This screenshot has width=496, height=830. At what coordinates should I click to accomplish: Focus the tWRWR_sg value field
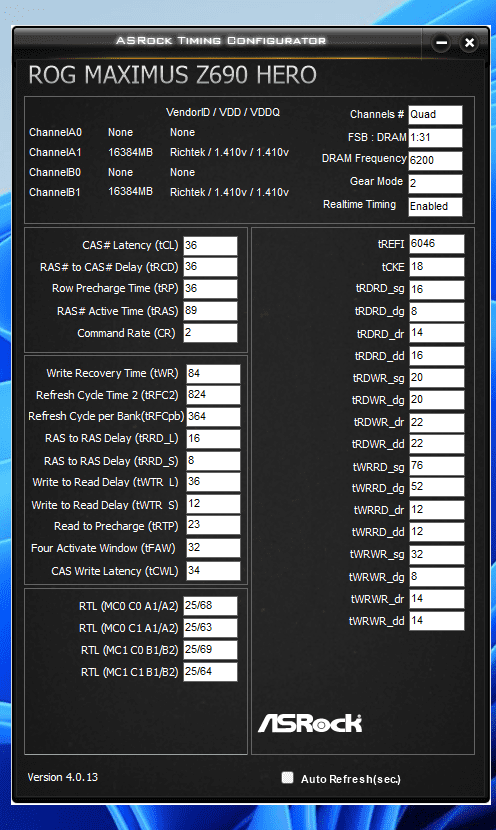click(x=437, y=555)
